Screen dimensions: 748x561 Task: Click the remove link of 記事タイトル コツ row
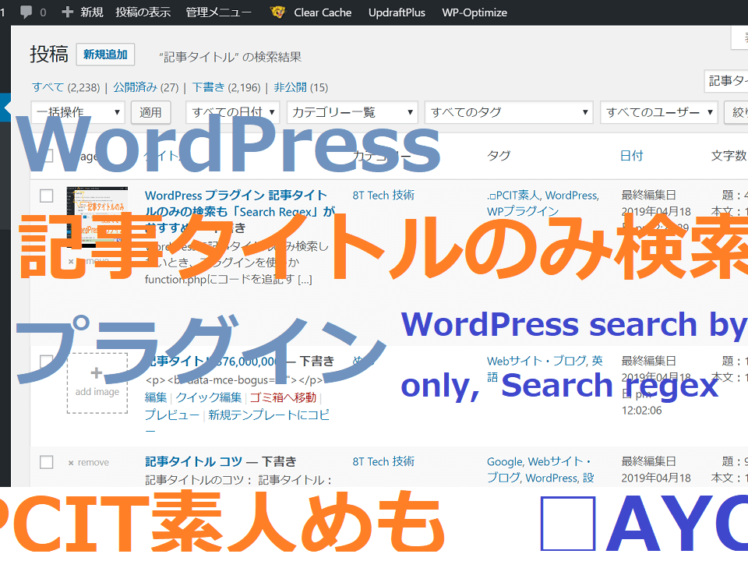click(x=89, y=462)
